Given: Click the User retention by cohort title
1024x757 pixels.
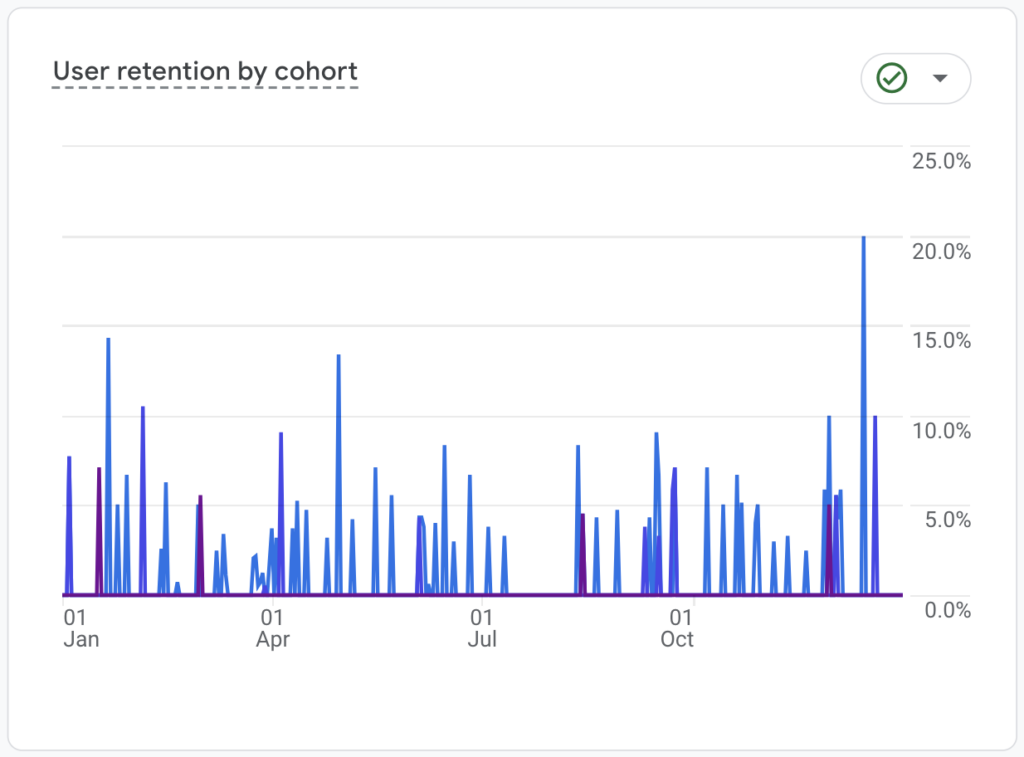Looking at the screenshot, I should point(205,72).
